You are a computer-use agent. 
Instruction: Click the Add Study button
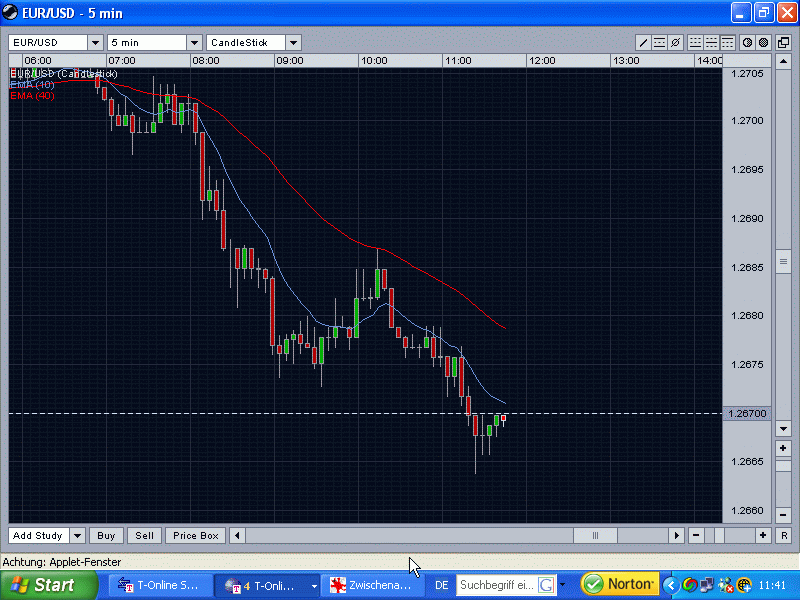[39, 536]
